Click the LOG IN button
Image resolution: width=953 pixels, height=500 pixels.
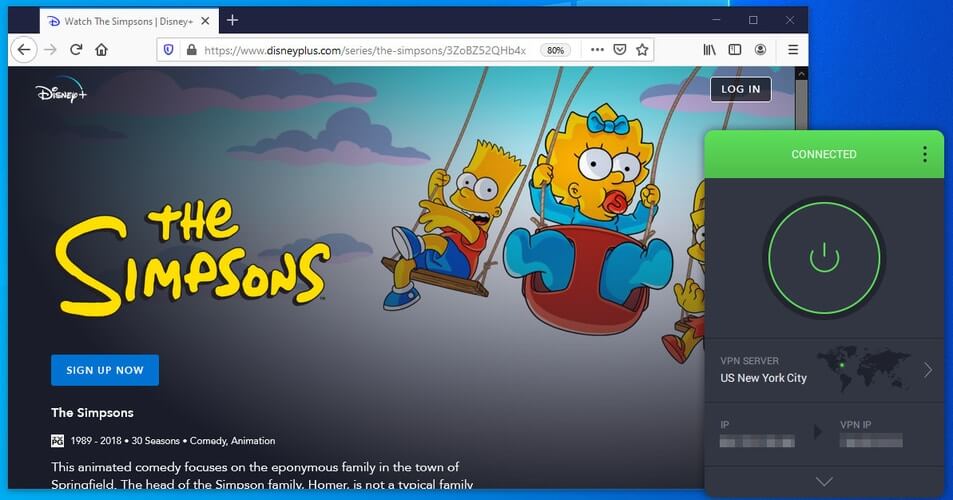coord(740,89)
